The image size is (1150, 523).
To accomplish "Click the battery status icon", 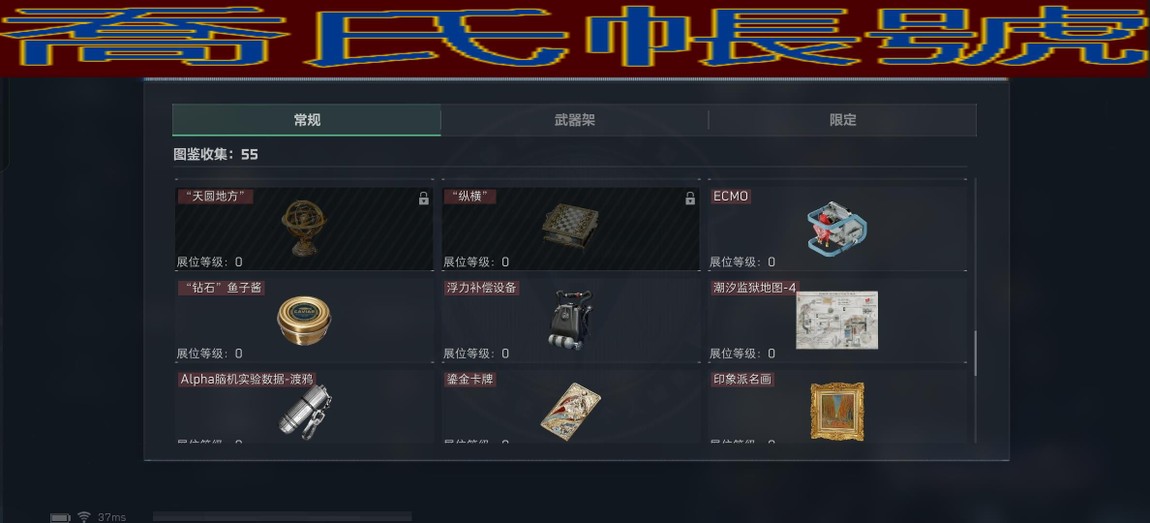I will coord(60,518).
